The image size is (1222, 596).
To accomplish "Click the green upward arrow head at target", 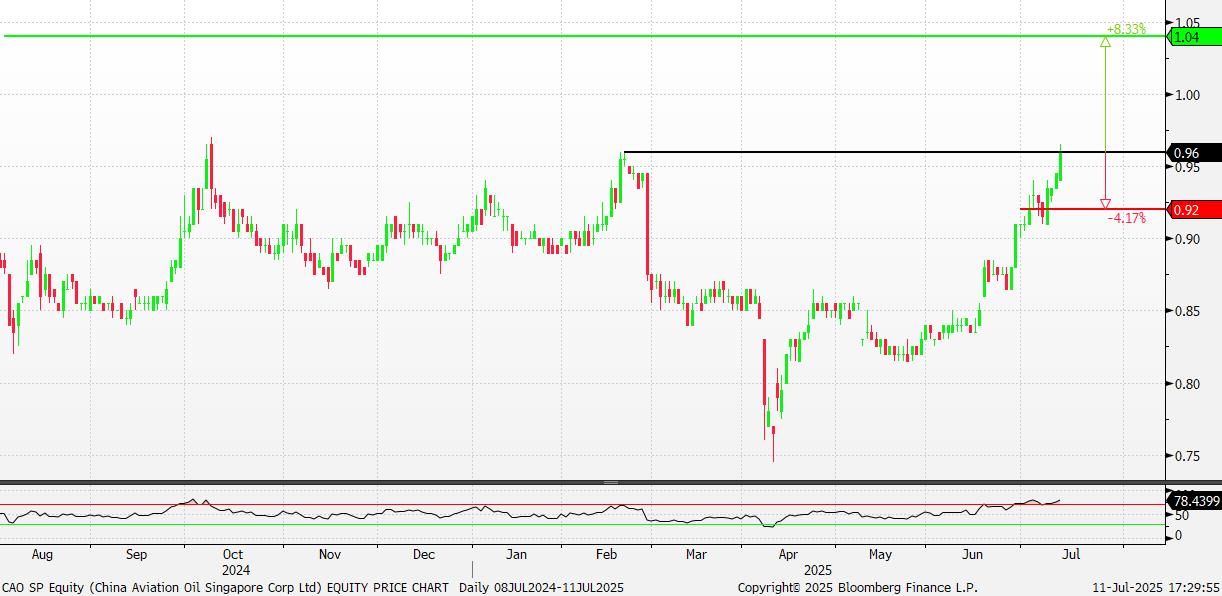I will pyautogui.click(x=1105, y=42).
